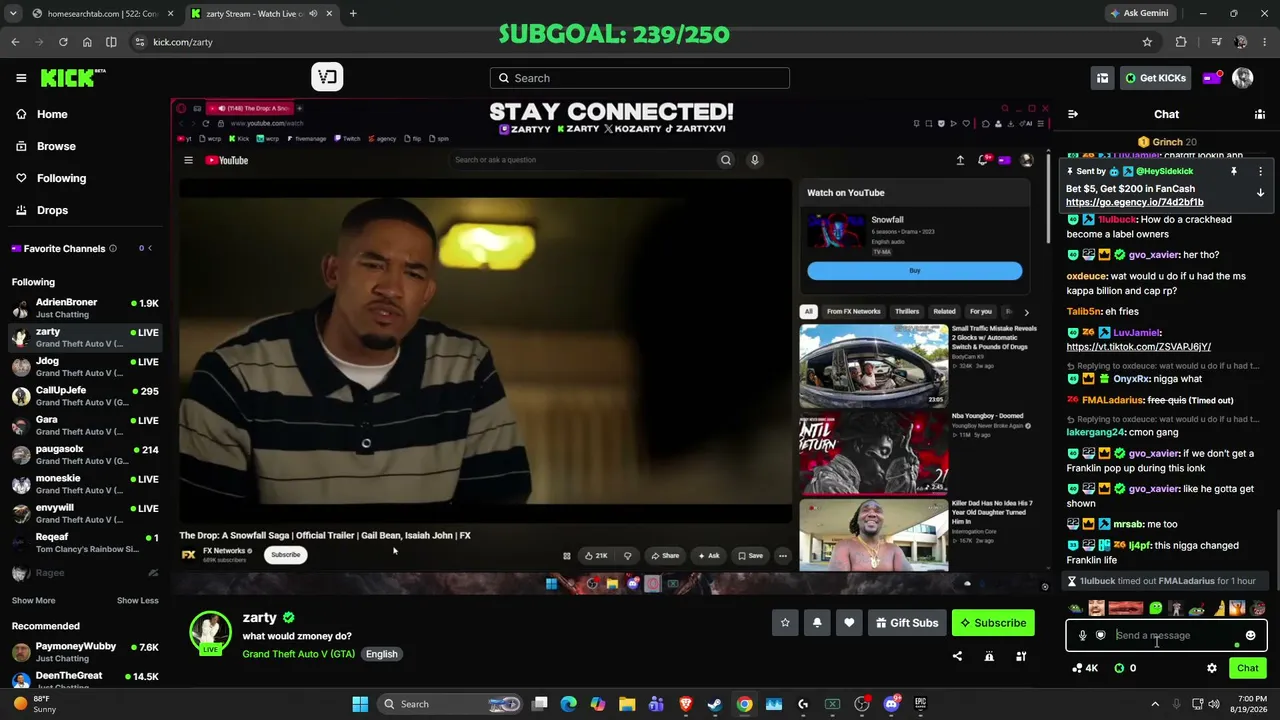This screenshot has height=720, width=1280.
Task: Open Following in sidebar
Action: 85,178
